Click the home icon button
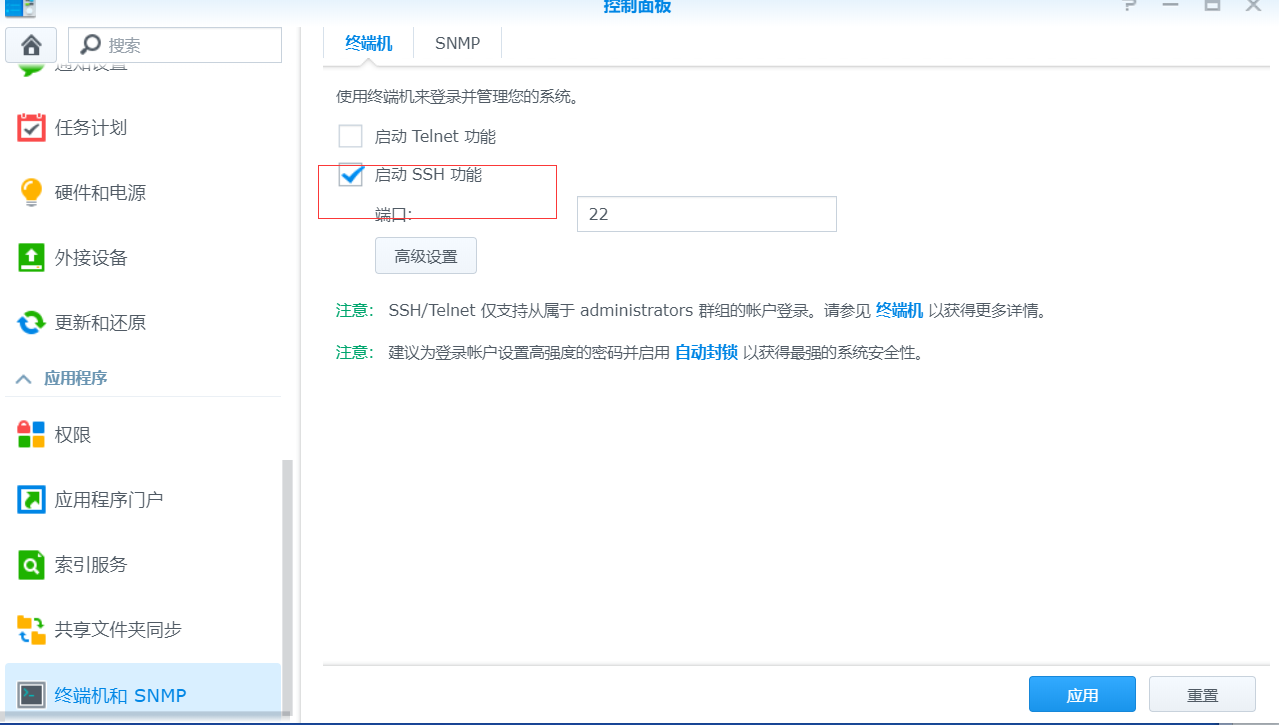This screenshot has height=725, width=1279. 31,45
